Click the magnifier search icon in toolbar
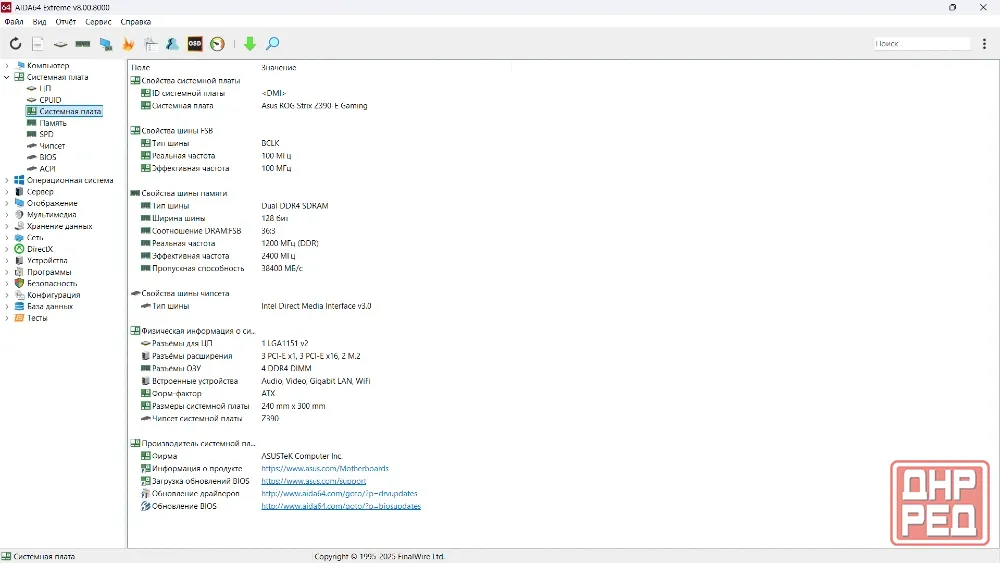 click(x=272, y=43)
